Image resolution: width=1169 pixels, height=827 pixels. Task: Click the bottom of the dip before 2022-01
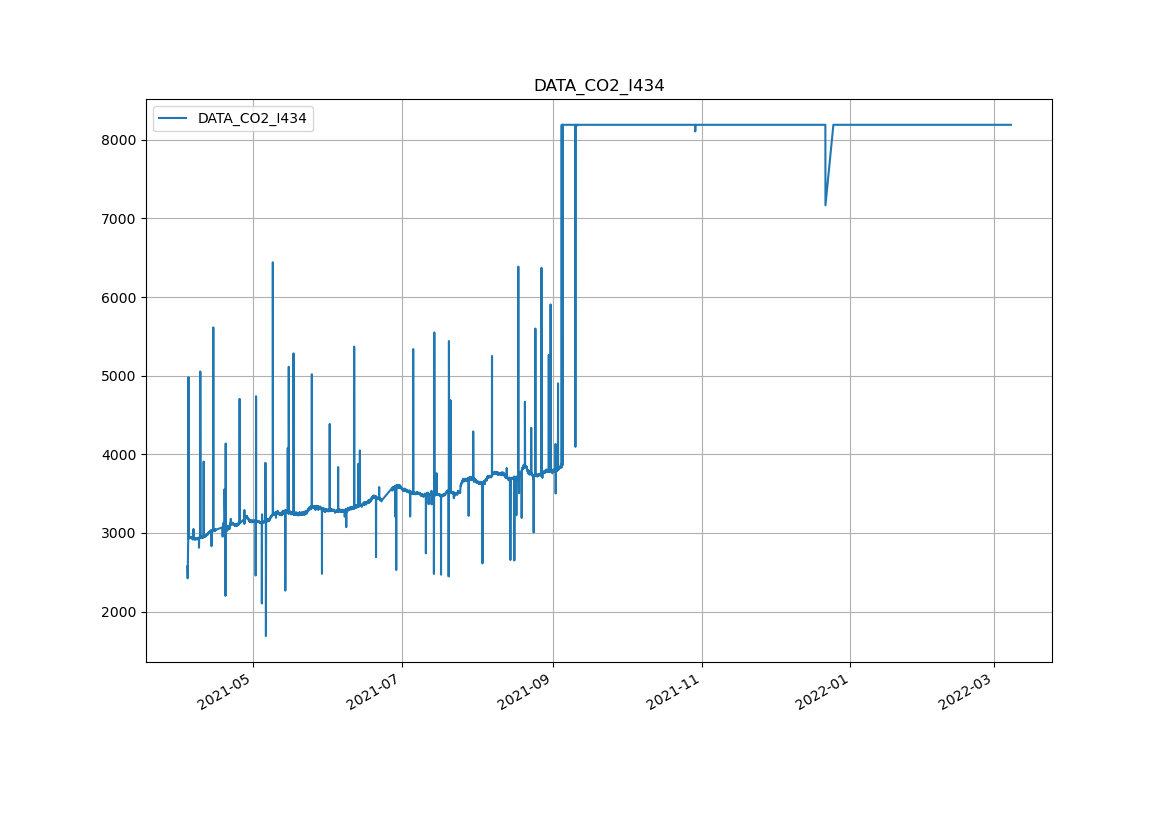[825, 205]
